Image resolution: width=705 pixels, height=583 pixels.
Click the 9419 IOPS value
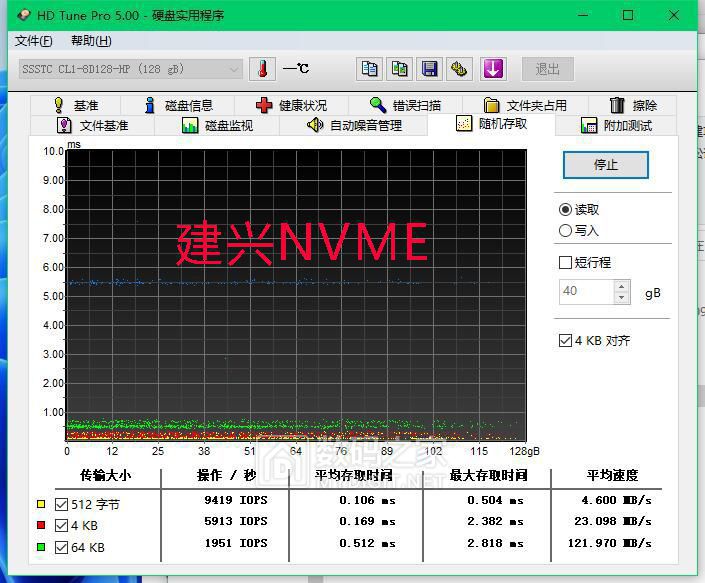[x=236, y=500]
